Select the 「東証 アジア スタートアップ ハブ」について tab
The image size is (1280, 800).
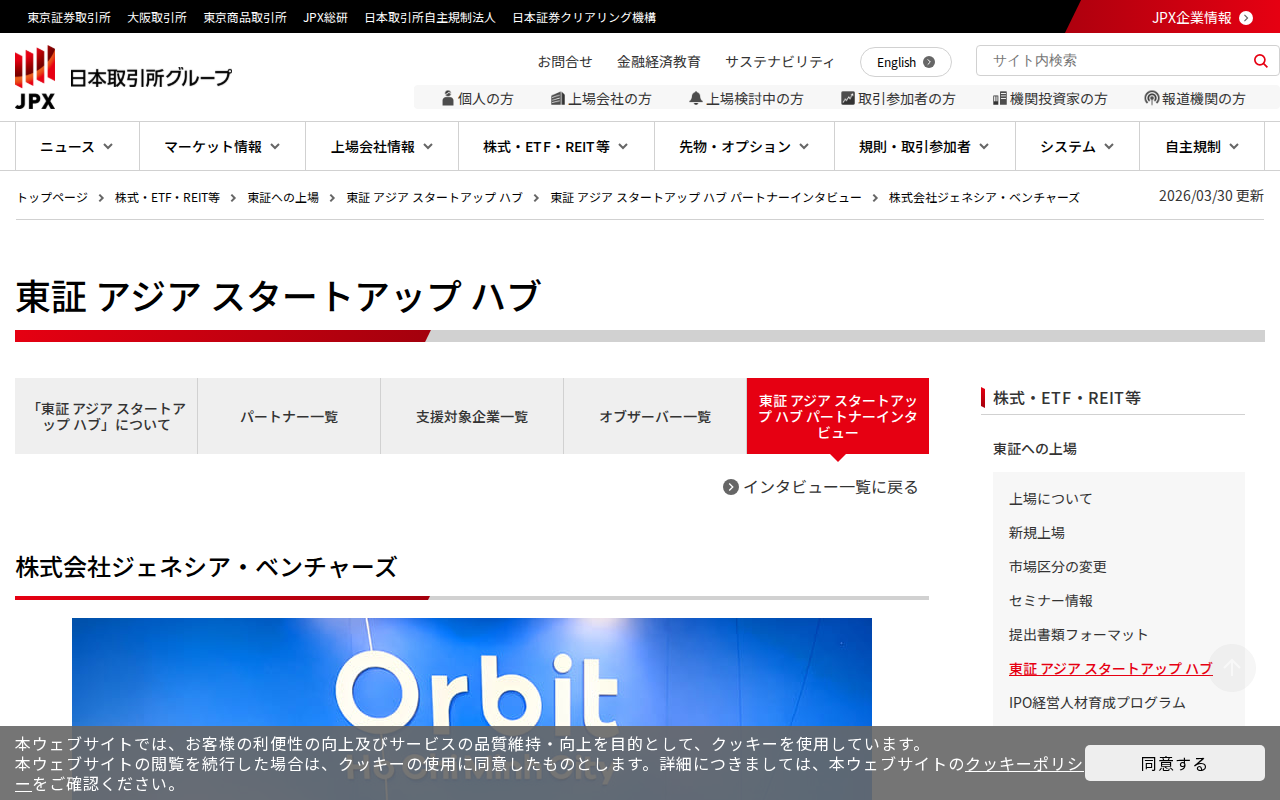106,416
